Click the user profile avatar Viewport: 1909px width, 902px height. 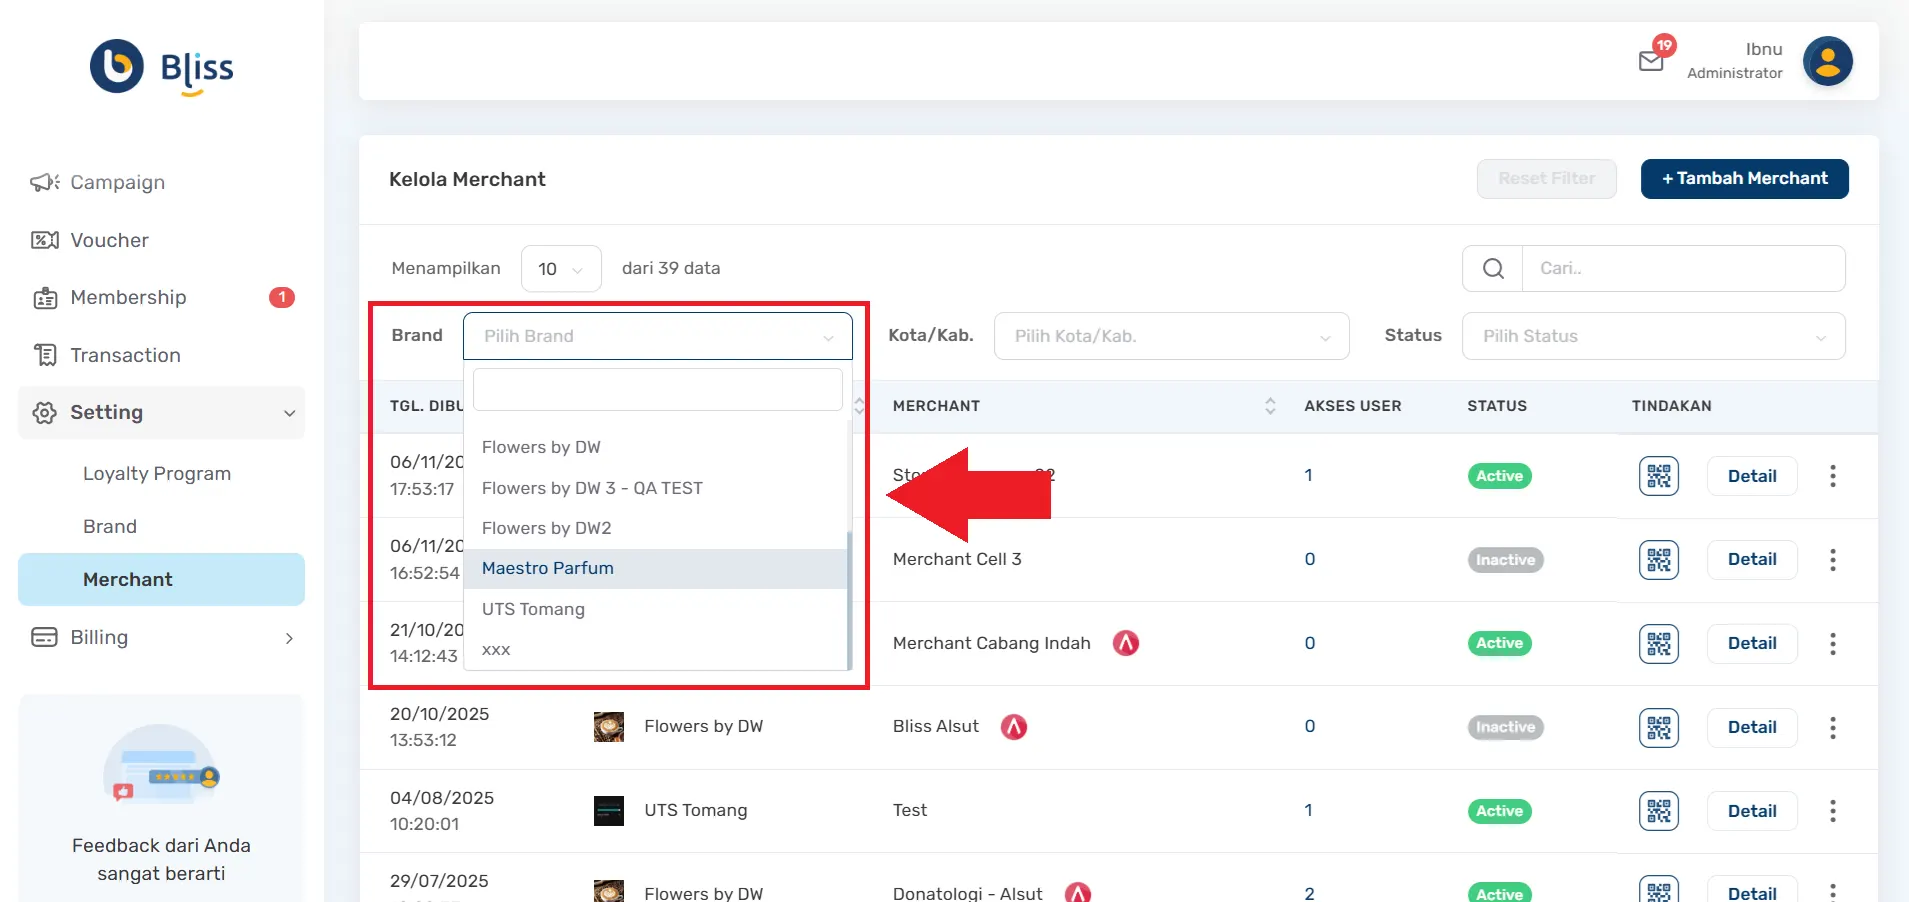tap(1827, 62)
